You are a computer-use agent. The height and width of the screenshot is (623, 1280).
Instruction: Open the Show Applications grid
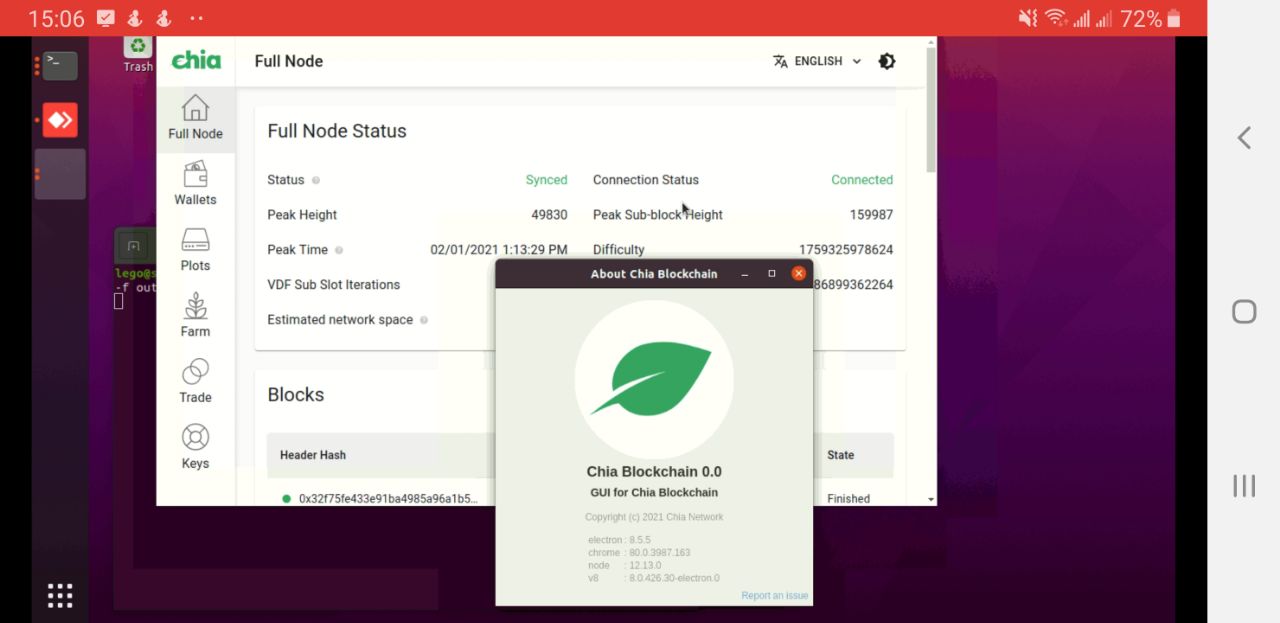[x=60, y=596]
